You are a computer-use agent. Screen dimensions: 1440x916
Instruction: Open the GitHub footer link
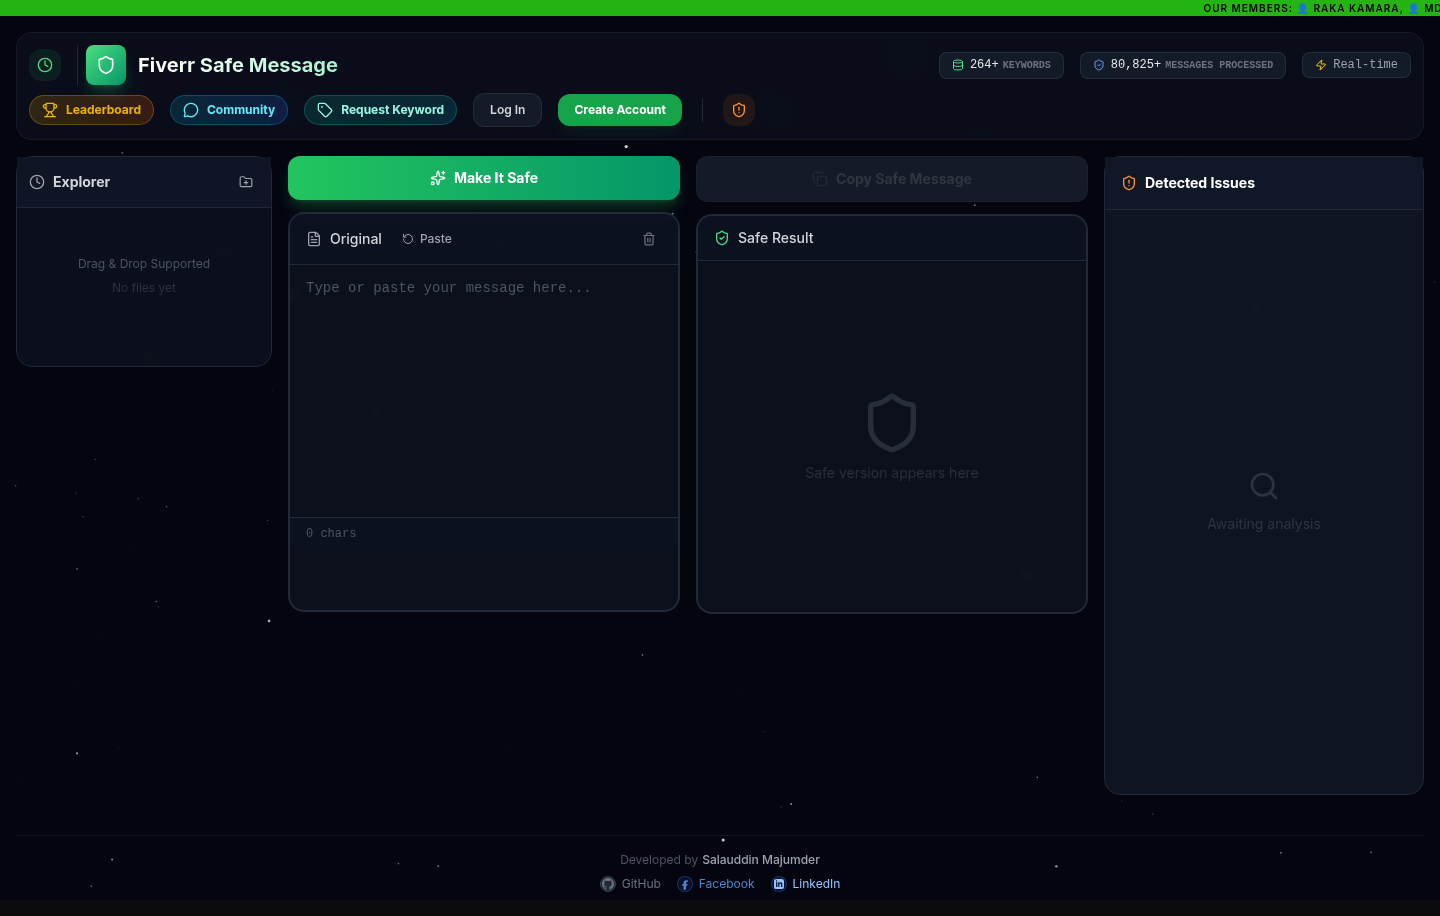tap(631, 884)
